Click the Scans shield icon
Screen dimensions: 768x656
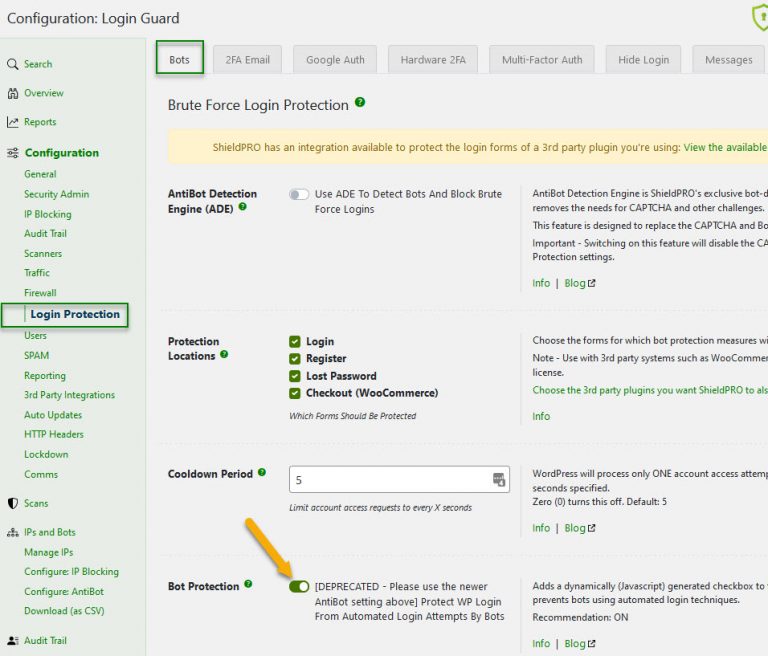[x=13, y=503]
